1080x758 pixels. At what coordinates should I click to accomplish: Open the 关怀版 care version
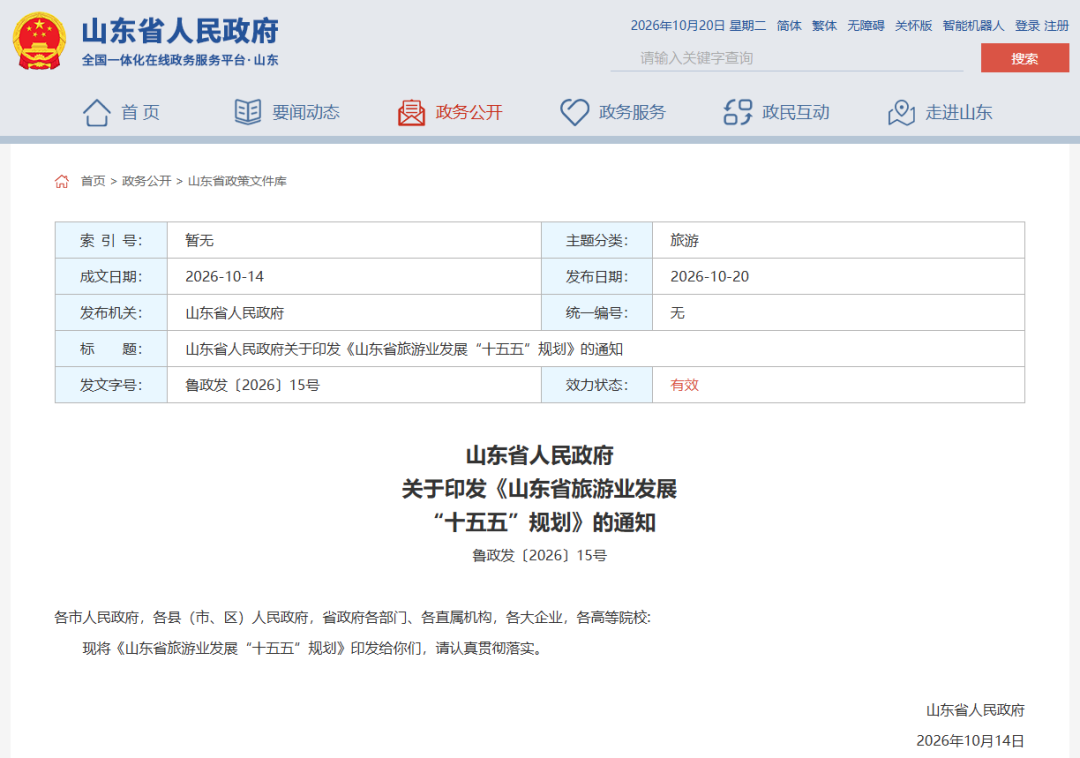(913, 25)
